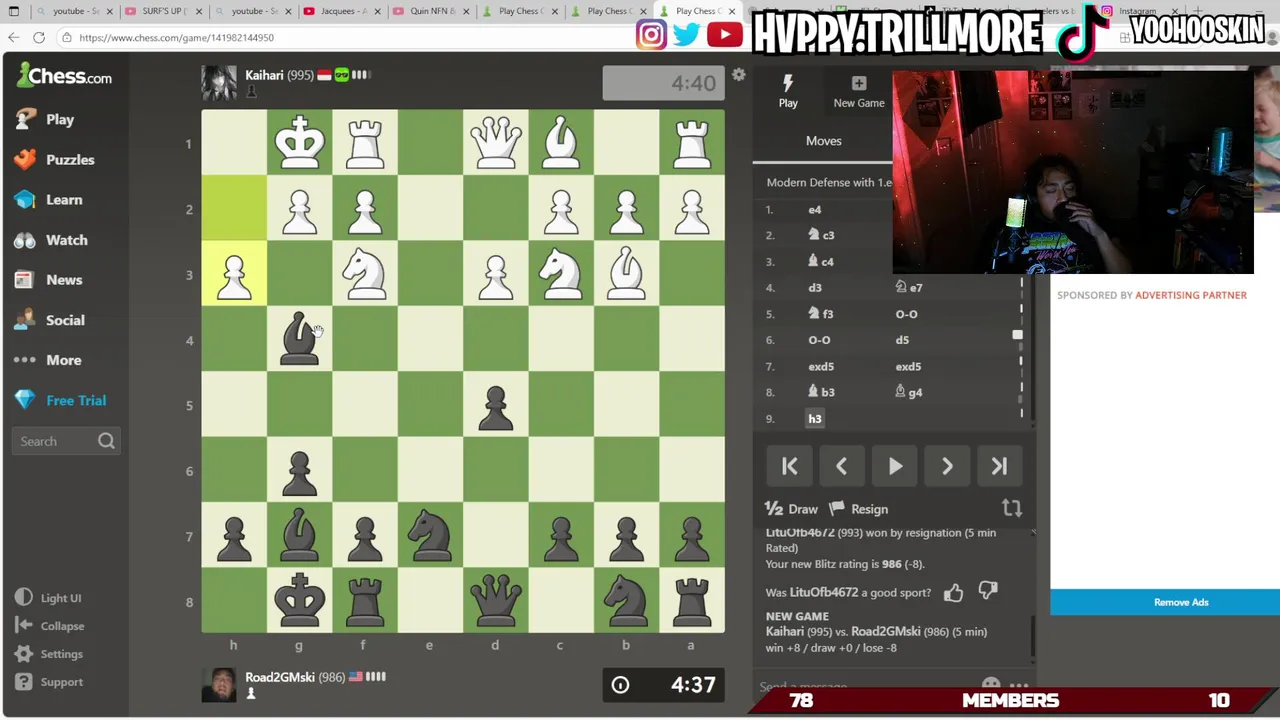Open Support in the sidebar
1280x720 pixels.
click(x=49, y=682)
